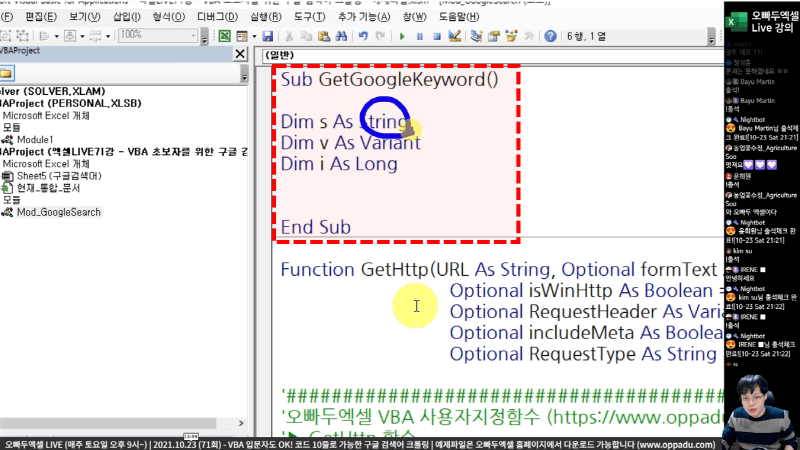The width and height of the screenshot is (800, 450).
Task: Paste with the clipboard toolbar icon
Action: click(321, 35)
